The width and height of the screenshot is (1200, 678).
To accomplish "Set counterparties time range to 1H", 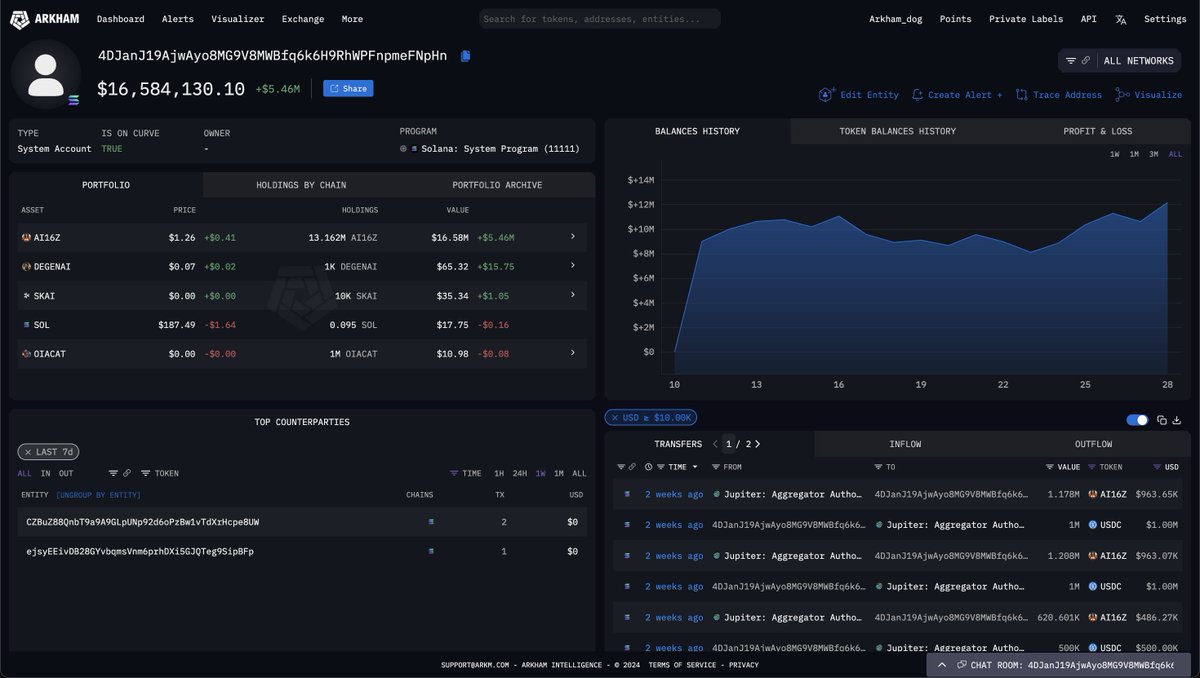I will pos(499,473).
